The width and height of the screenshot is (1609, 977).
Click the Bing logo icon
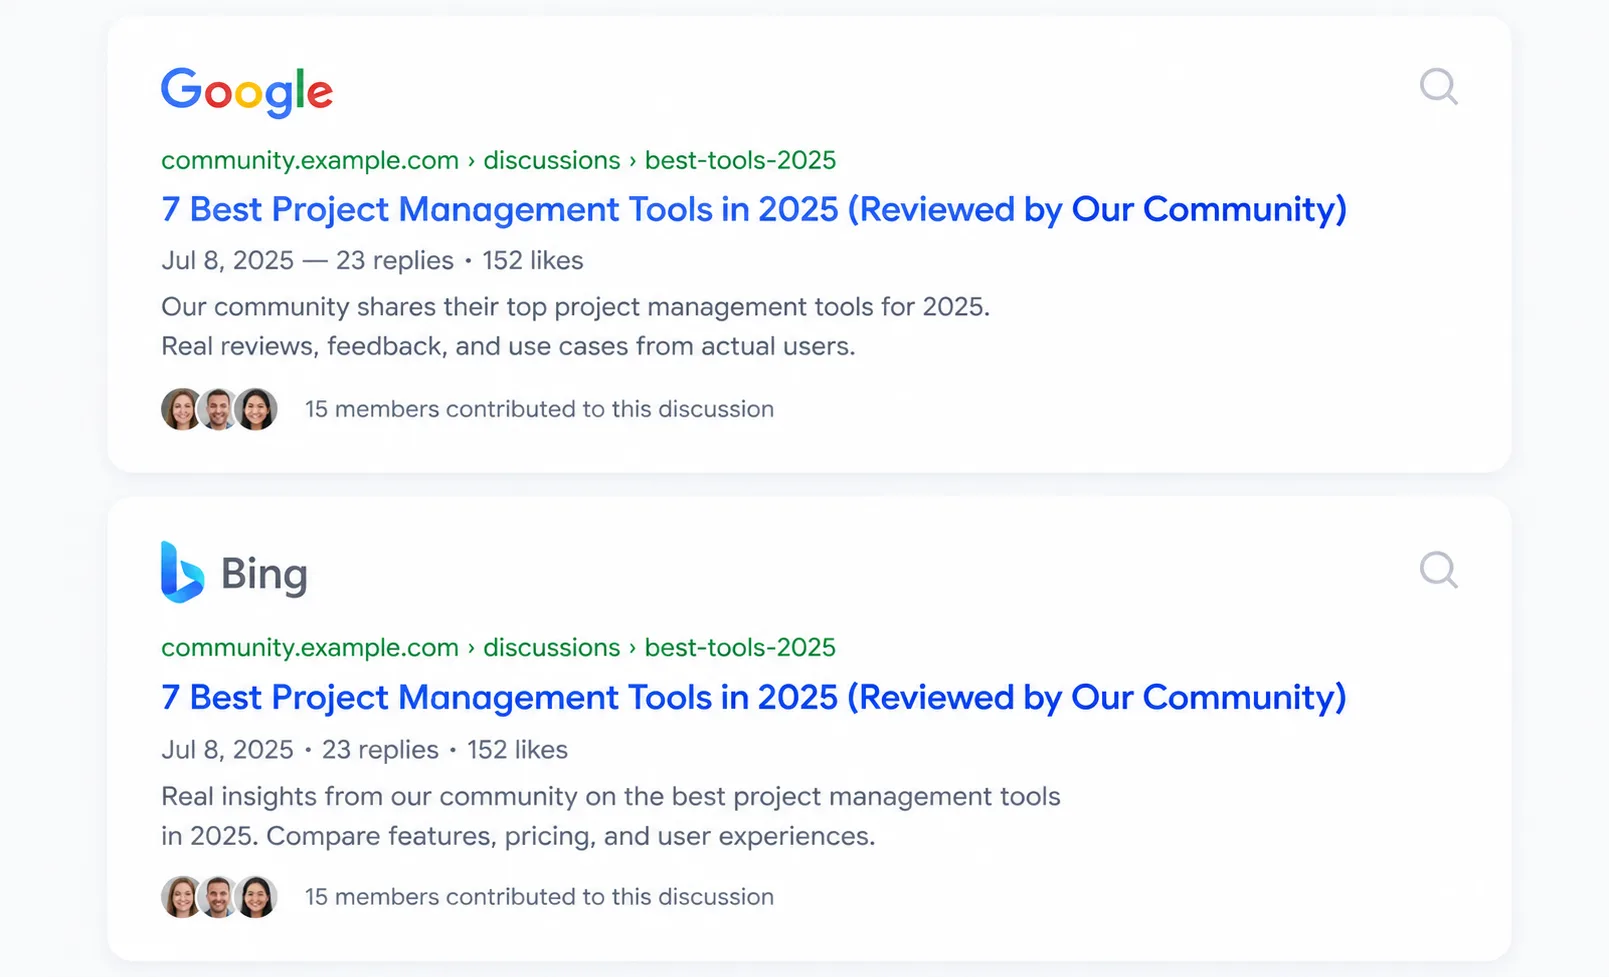pos(182,572)
